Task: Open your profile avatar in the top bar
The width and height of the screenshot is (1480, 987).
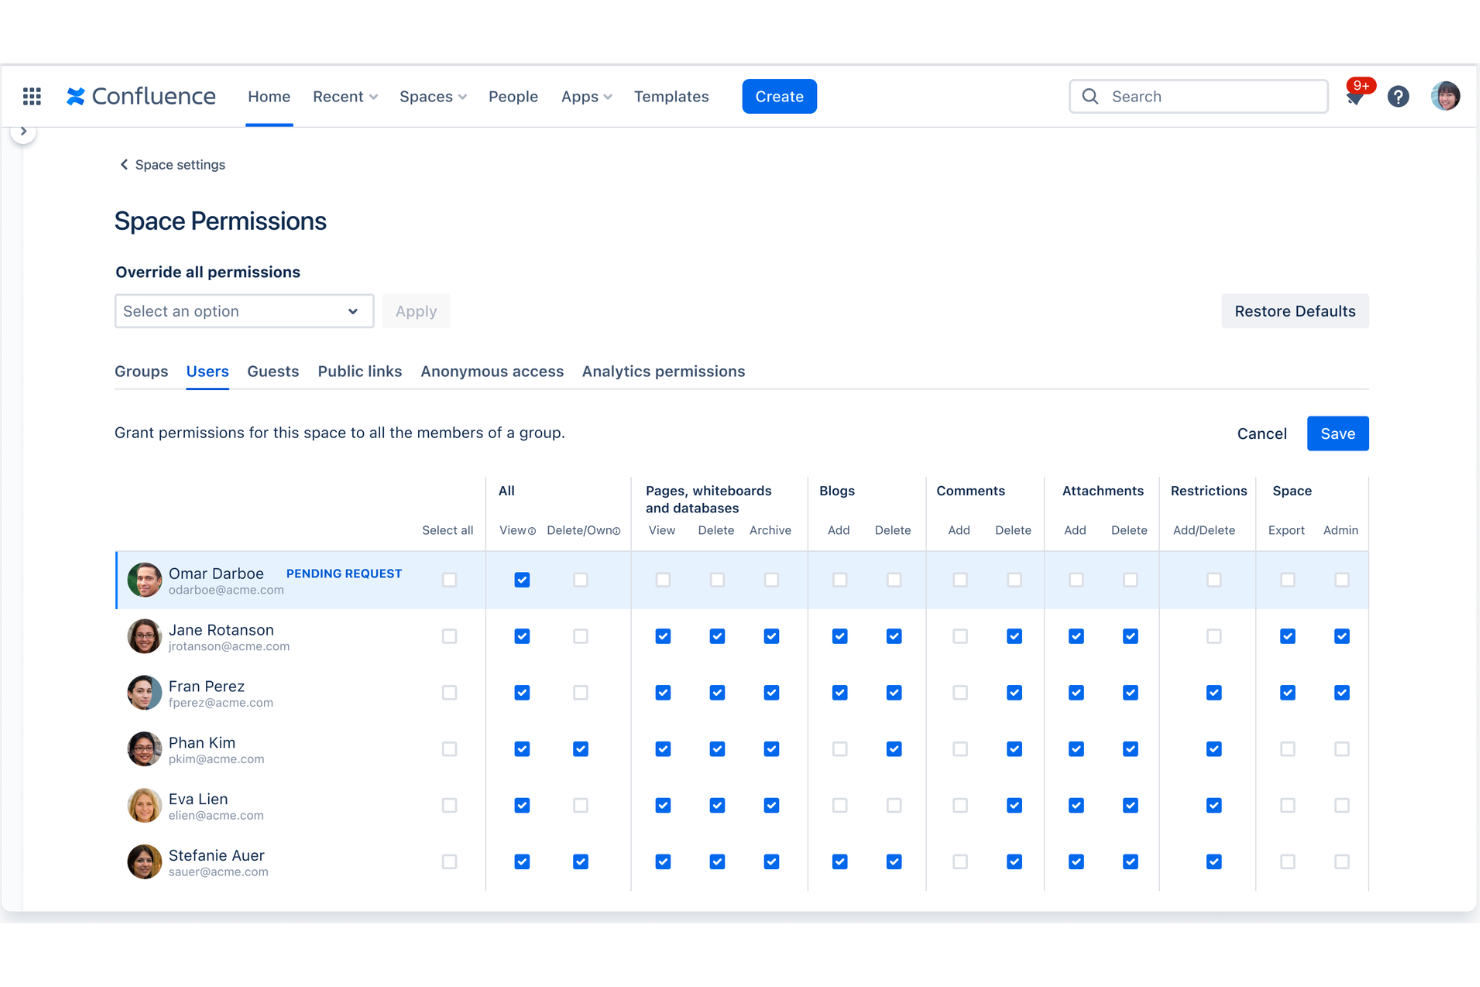Action: 1445,96
